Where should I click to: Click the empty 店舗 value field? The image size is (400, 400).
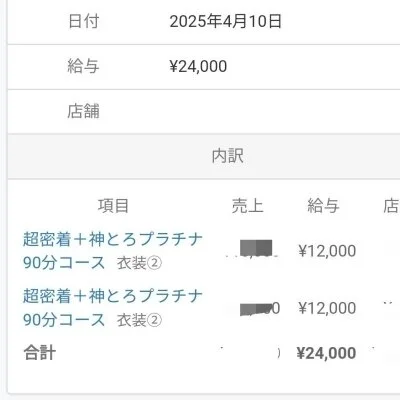[283, 111]
